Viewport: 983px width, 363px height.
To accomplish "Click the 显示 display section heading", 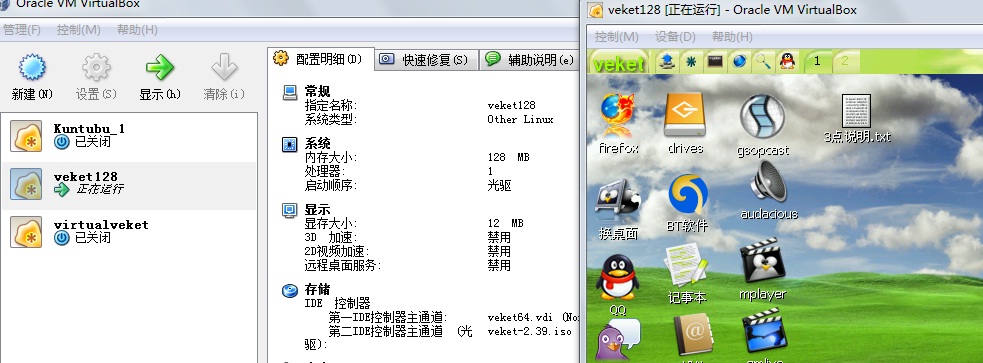I will [317, 209].
